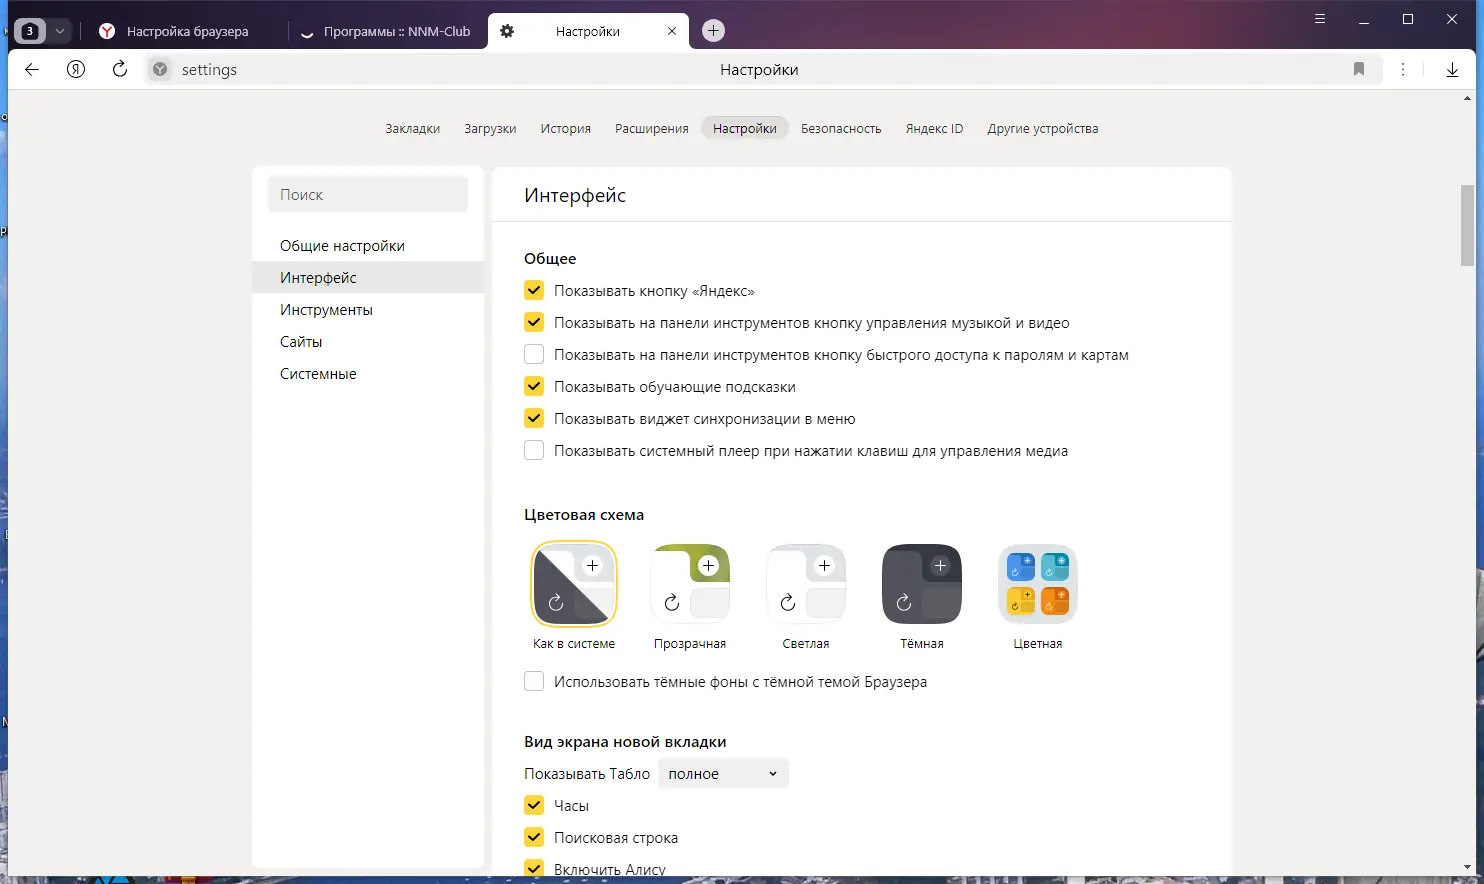The width and height of the screenshot is (1484, 884).
Task: Open a new tab with plus button
Action: 713,31
